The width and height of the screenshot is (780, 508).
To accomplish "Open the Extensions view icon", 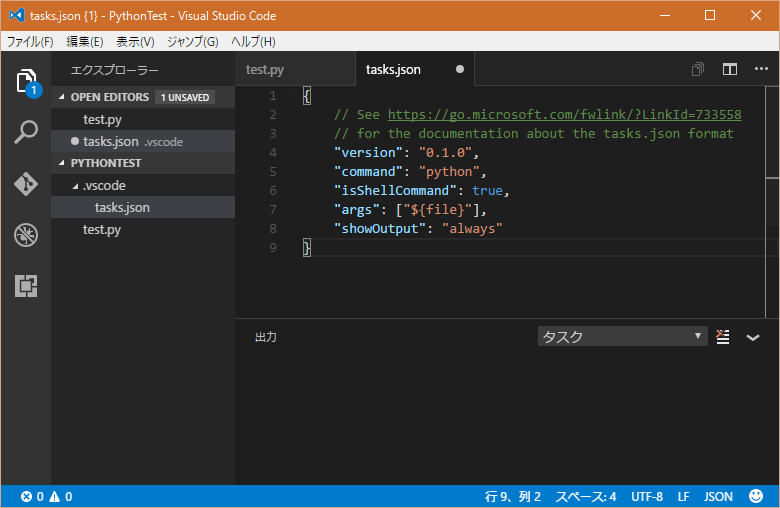I will point(26,286).
